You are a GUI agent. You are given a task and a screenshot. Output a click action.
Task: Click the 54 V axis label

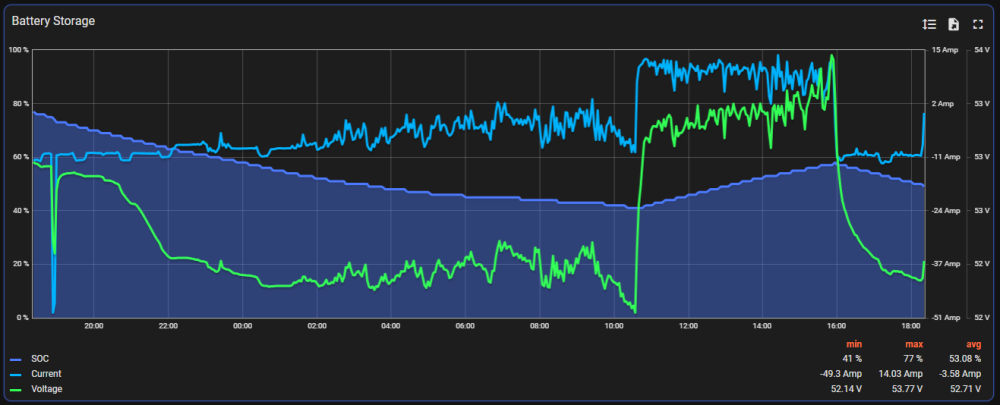pos(982,50)
